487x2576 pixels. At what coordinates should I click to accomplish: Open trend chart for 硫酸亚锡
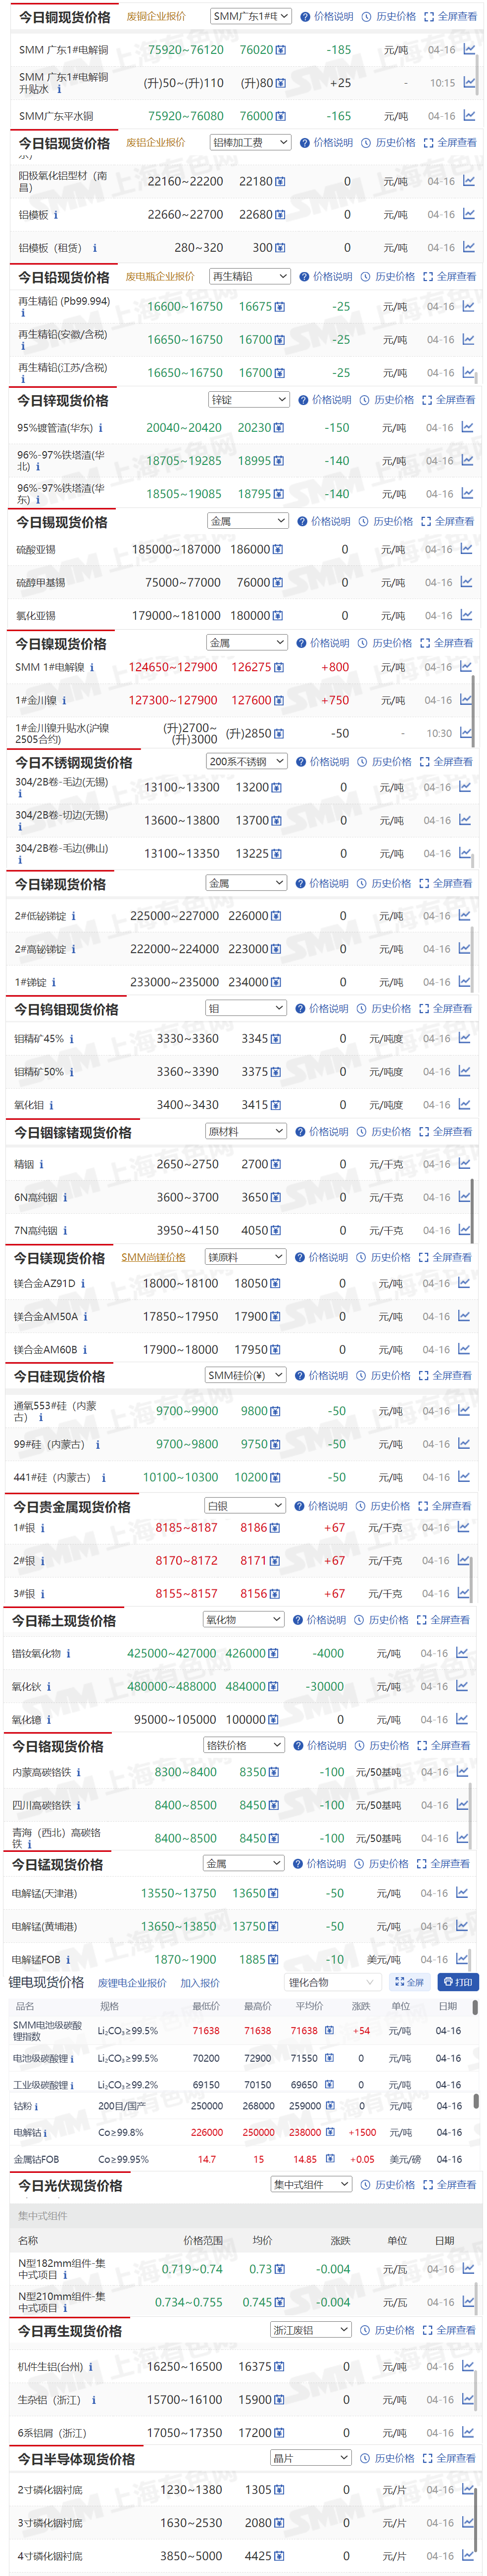[466, 549]
